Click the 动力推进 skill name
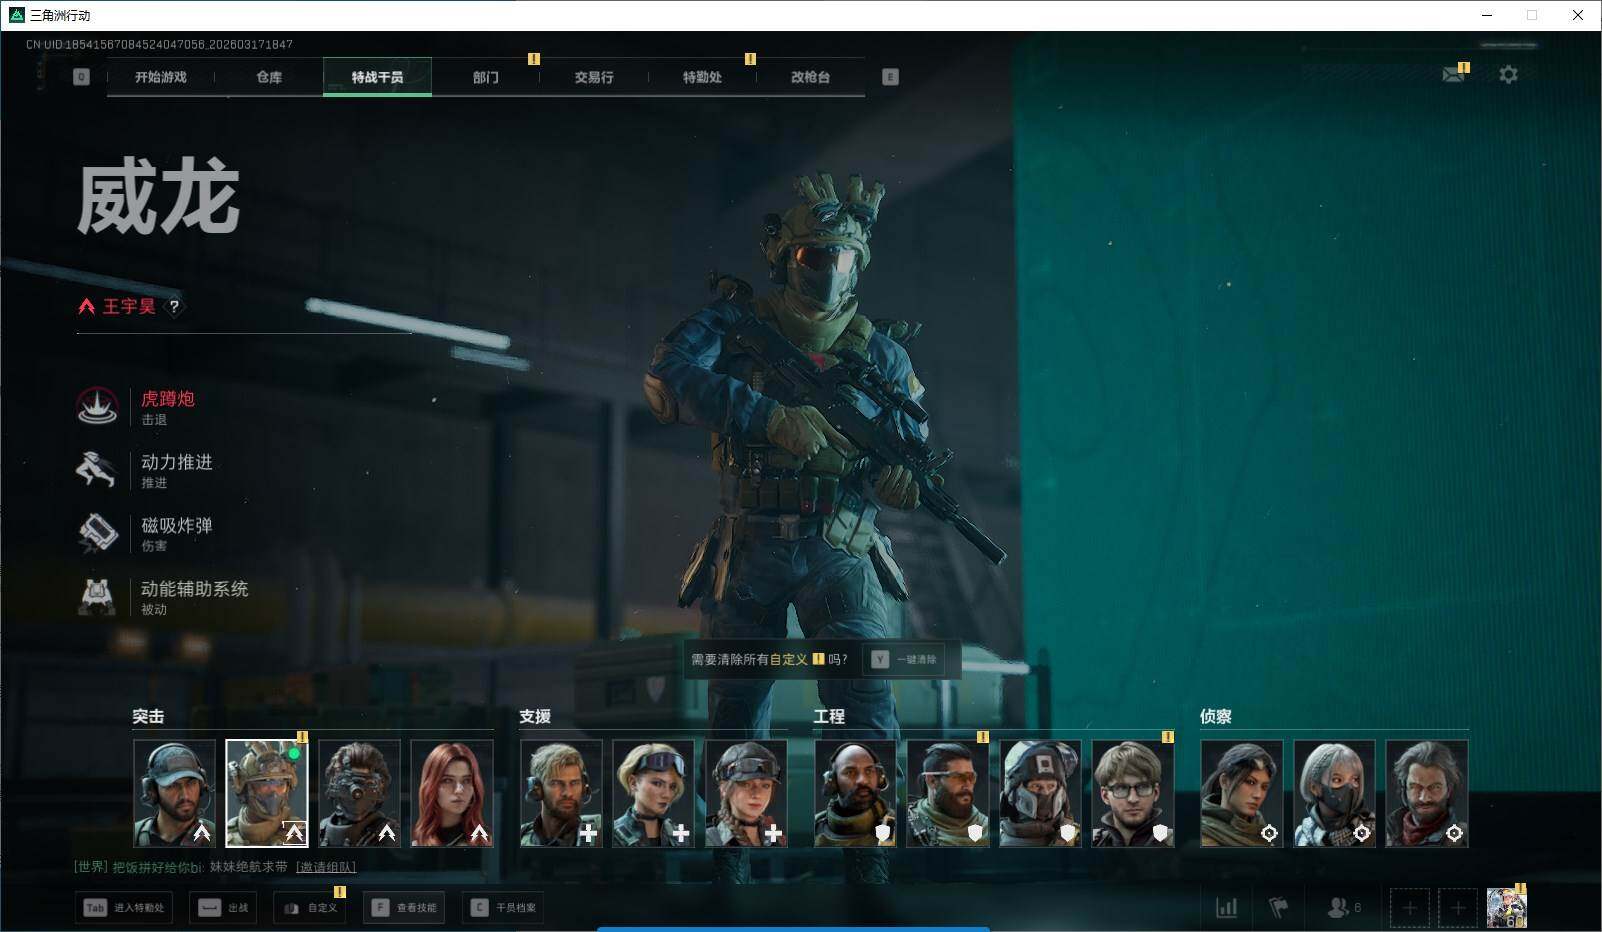This screenshot has width=1602, height=932. pyautogui.click(x=177, y=462)
